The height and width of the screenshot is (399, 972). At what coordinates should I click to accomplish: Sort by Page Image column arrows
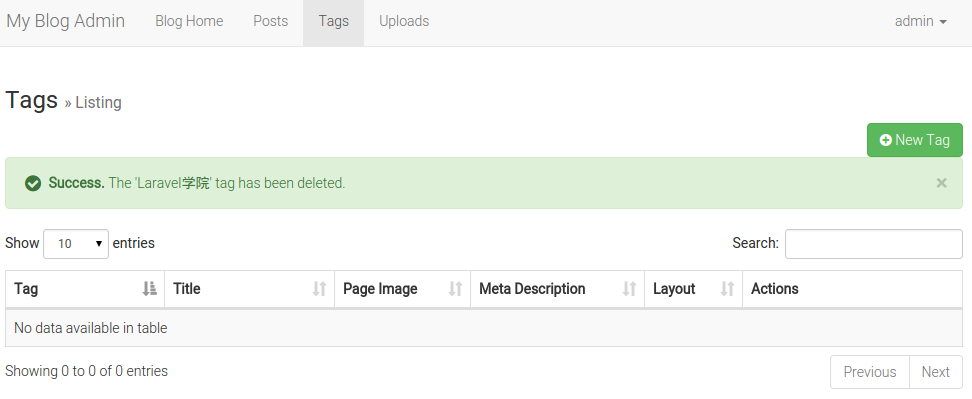pyautogui.click(x=456, y=289)
